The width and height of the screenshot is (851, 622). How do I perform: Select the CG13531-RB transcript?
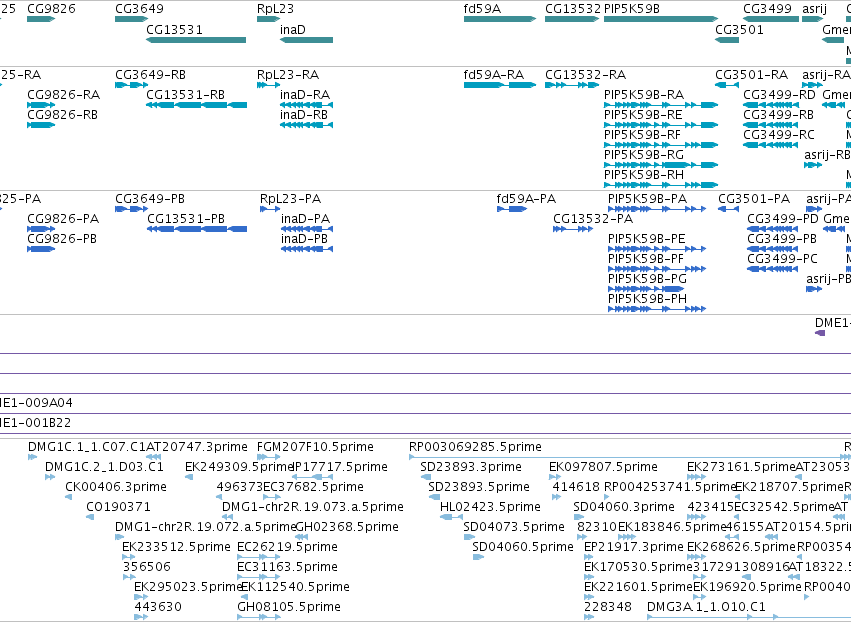196,105
